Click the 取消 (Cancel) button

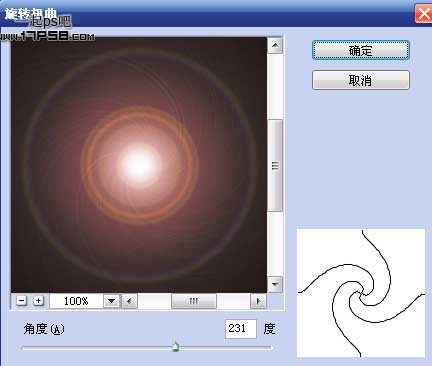point(361,80)
